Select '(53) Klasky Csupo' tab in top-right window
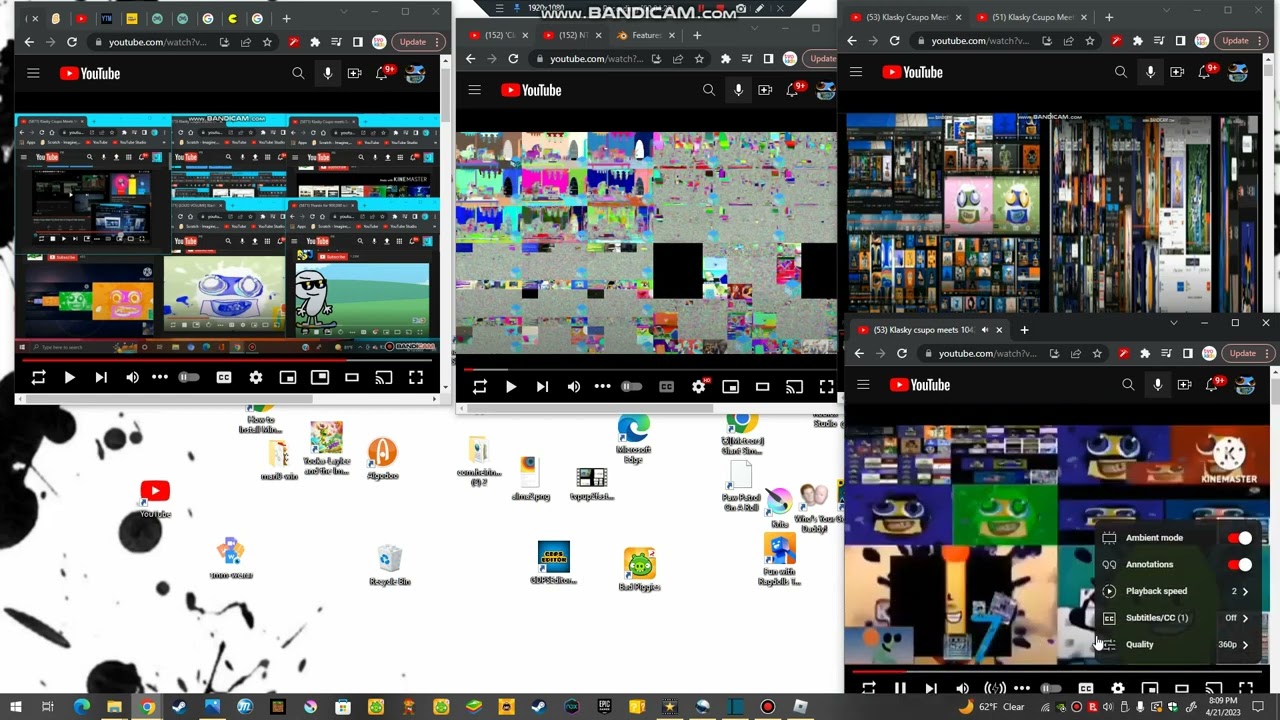Viewport: 1280px width, 720px height. point(904,17)
